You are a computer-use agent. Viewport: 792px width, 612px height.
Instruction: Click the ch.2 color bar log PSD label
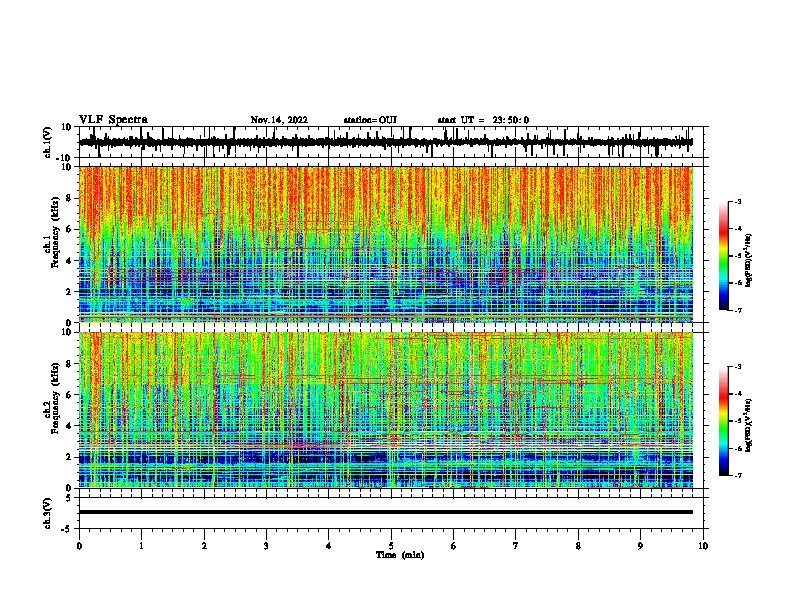[x=749, y=425]
